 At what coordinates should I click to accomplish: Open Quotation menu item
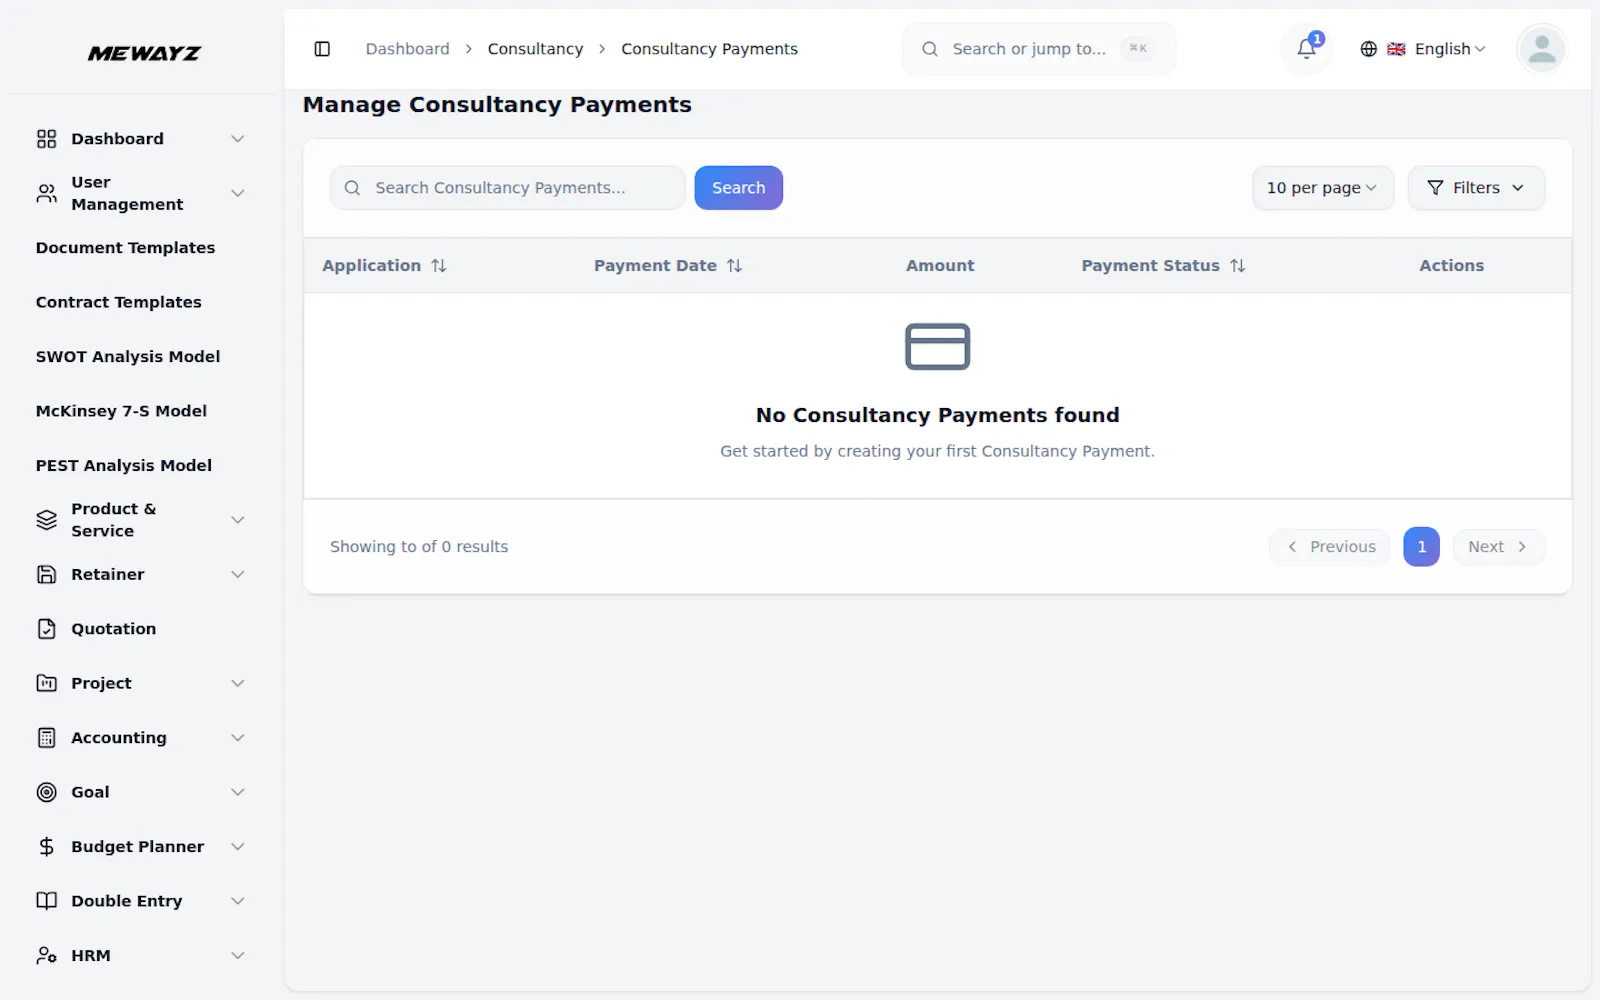point(113,629)
